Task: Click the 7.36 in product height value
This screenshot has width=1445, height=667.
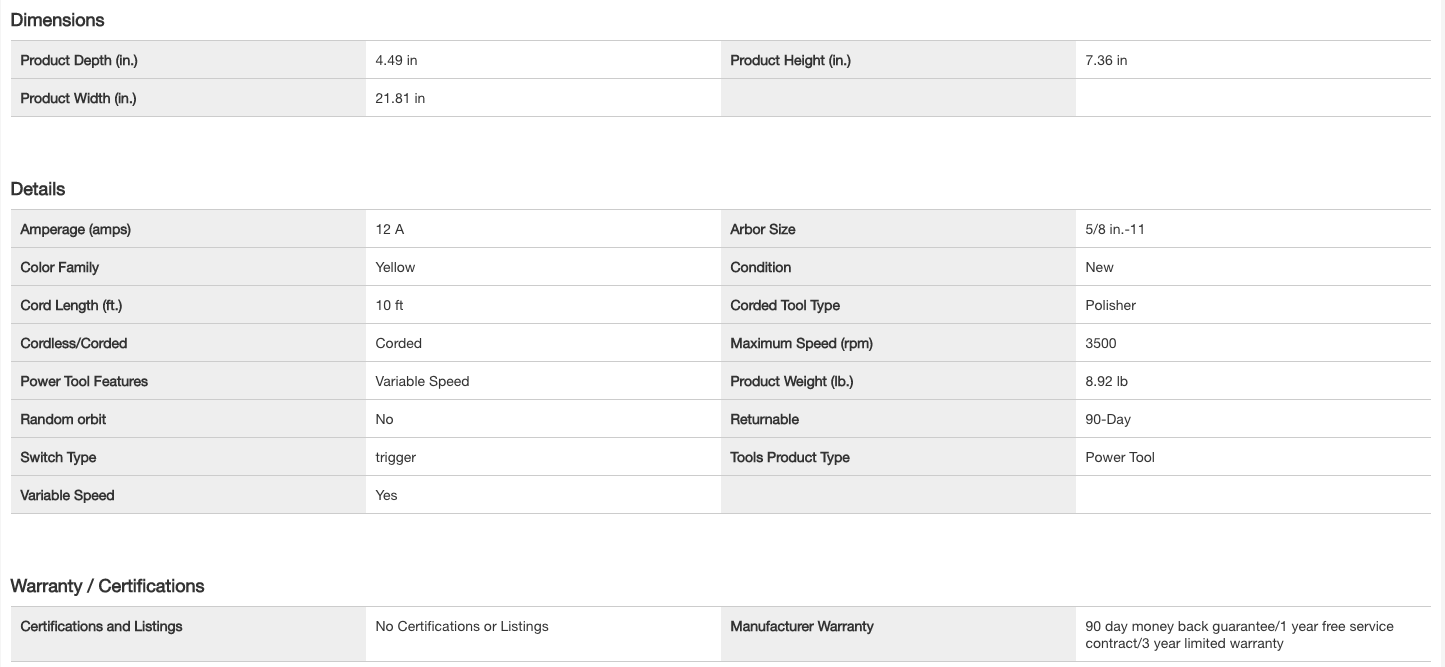Action: pyautogui.click(x=1106, y=60)
